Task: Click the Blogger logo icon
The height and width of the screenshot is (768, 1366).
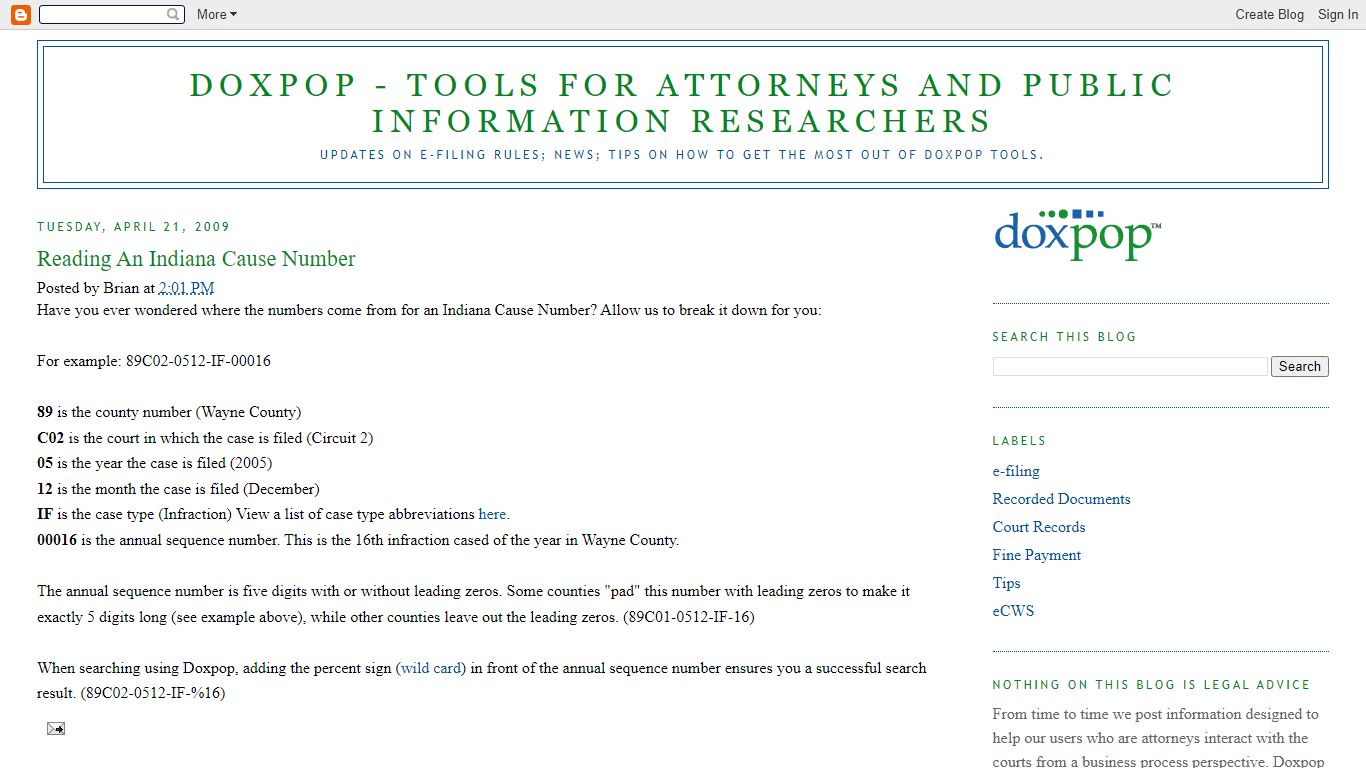Action: coord(20,14)
